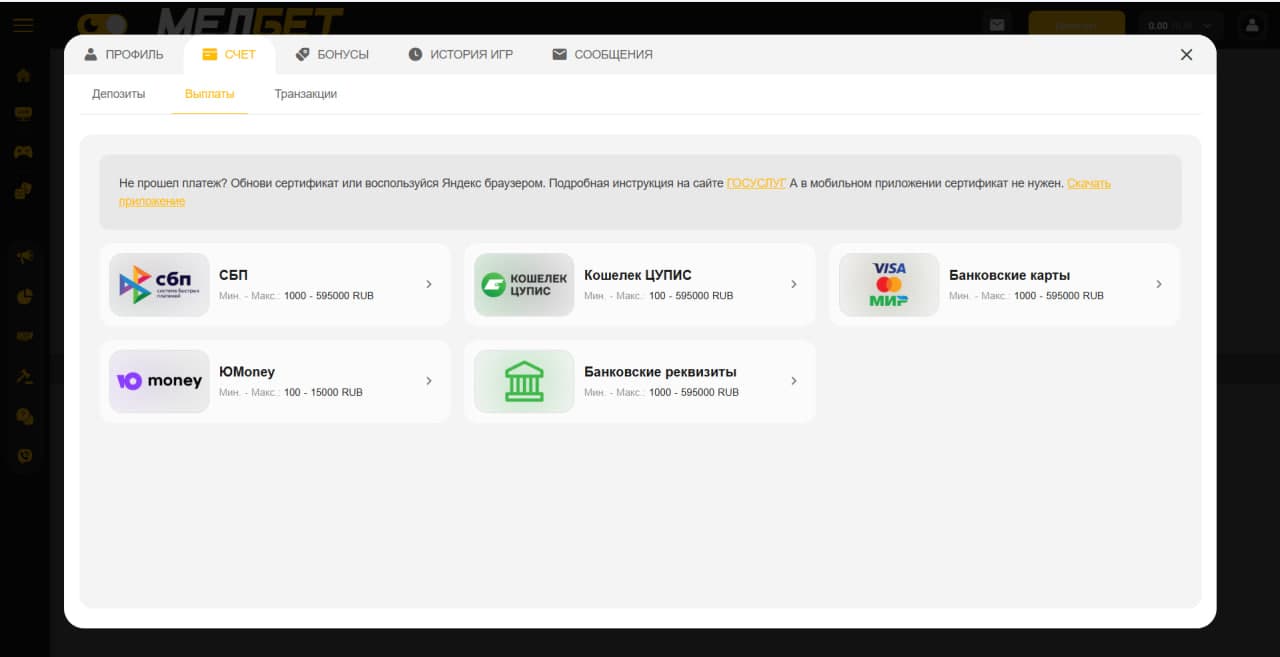Choose the Кошелек ЦУПИС logo
The height and width of the screenshot is (657, 1280).
(524, 284)
